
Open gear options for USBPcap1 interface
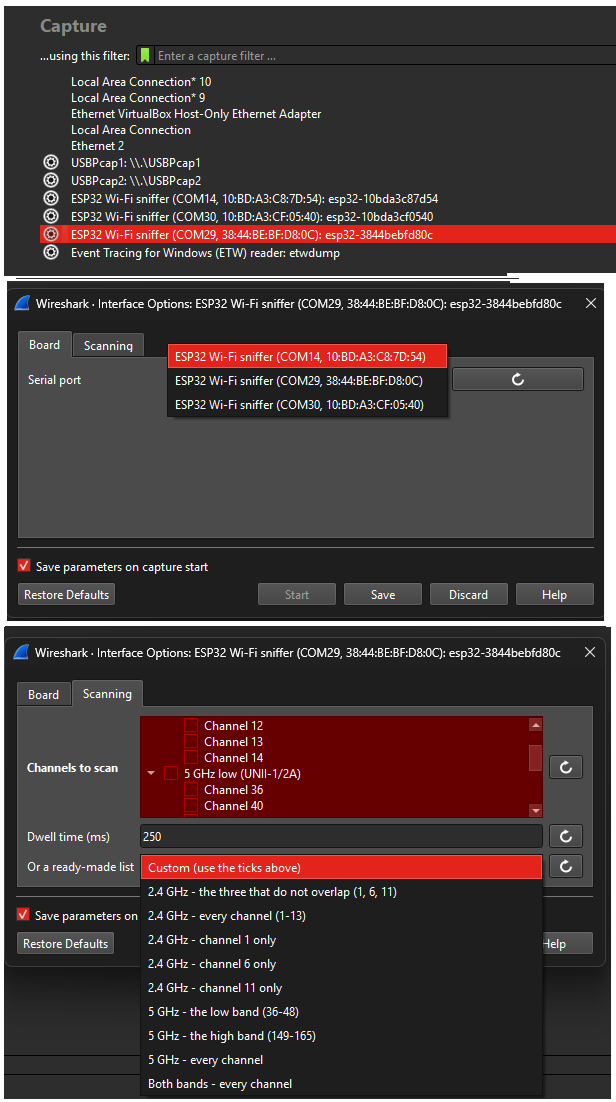51,162
